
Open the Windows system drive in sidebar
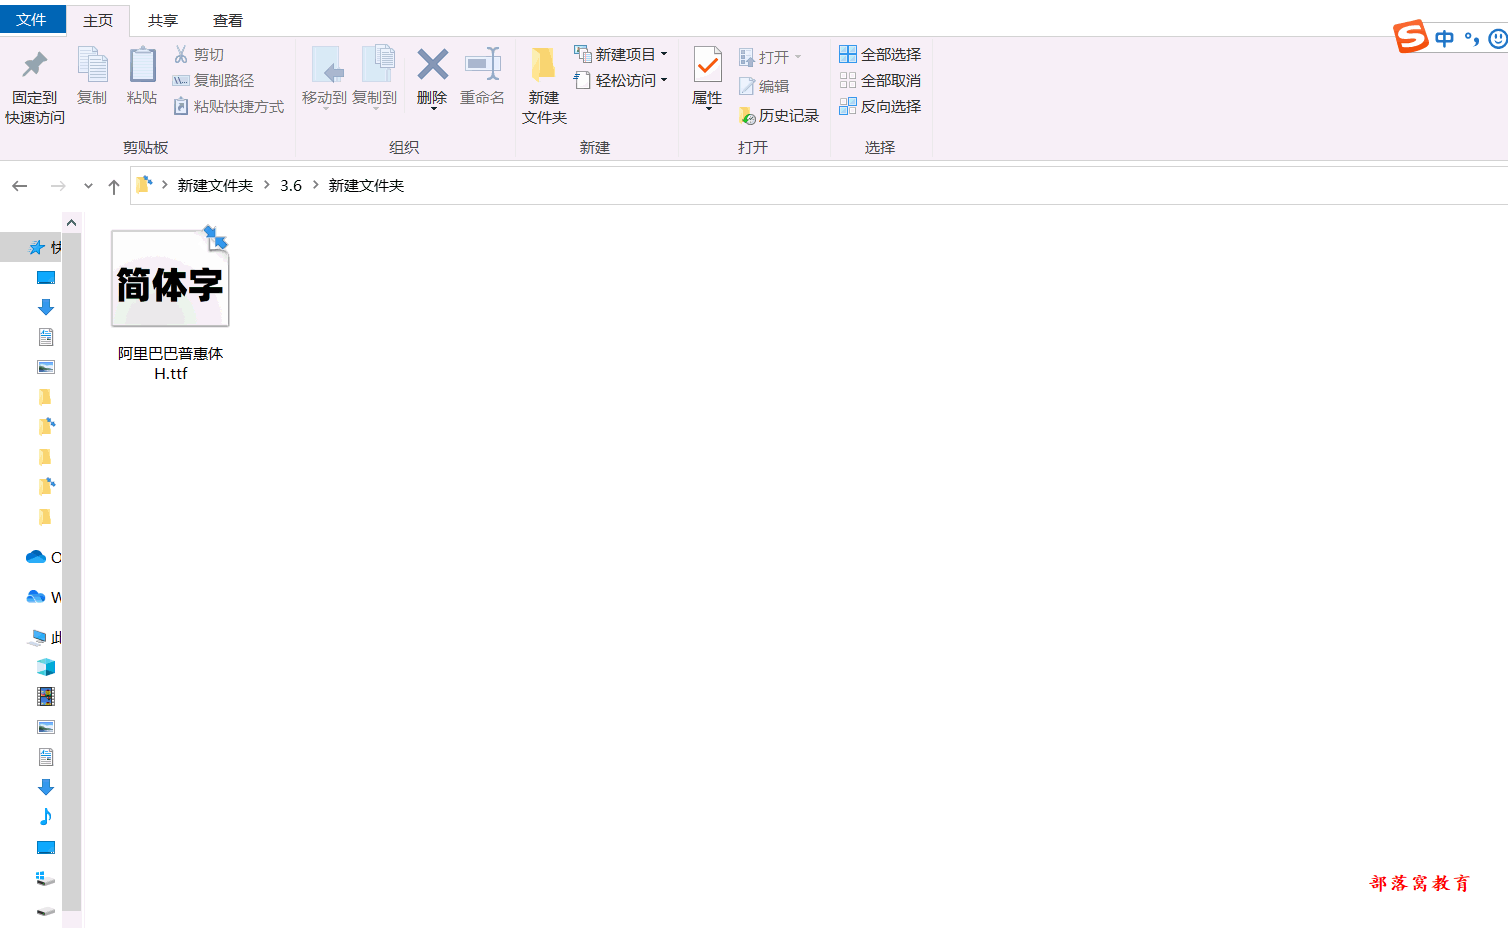[x=46, y=878]
